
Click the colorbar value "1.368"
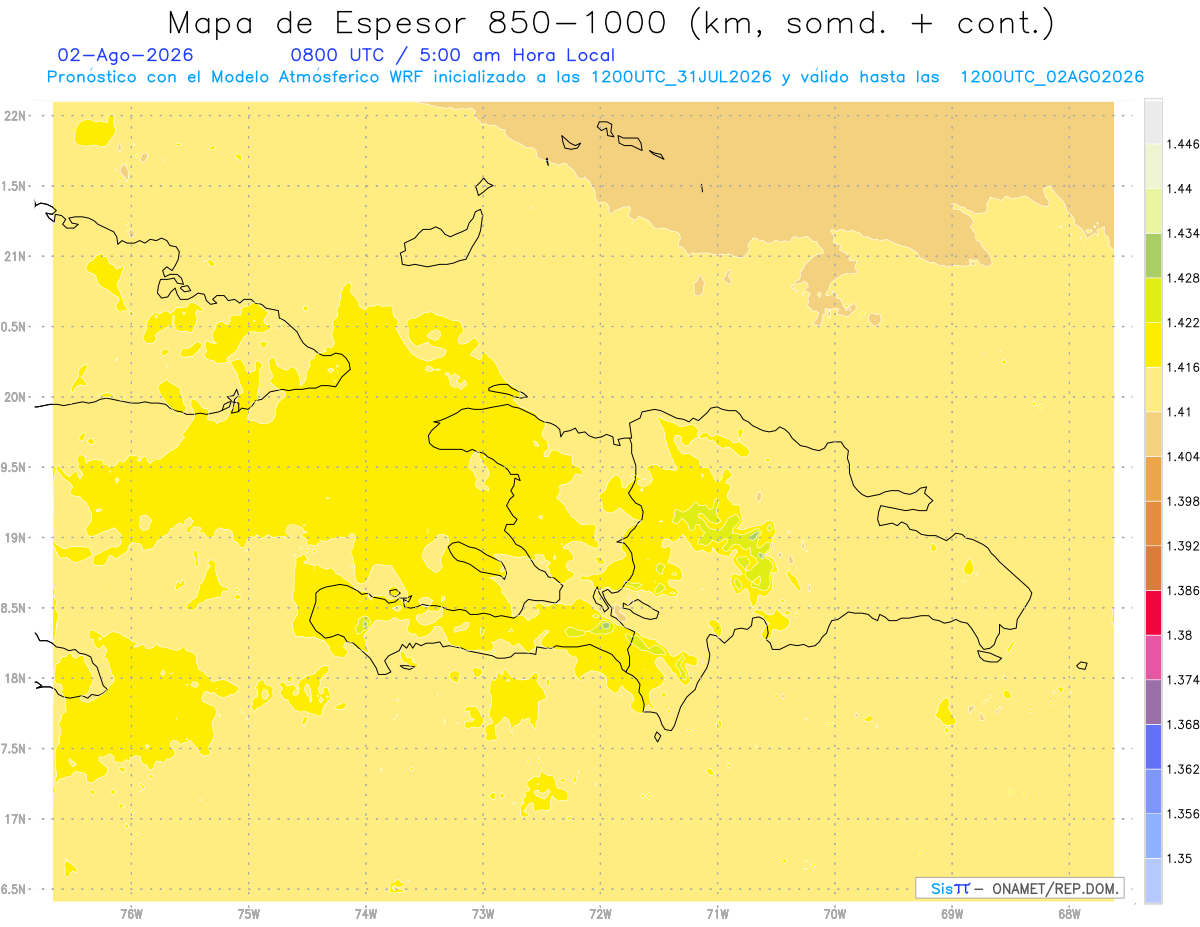(1184, 724)
